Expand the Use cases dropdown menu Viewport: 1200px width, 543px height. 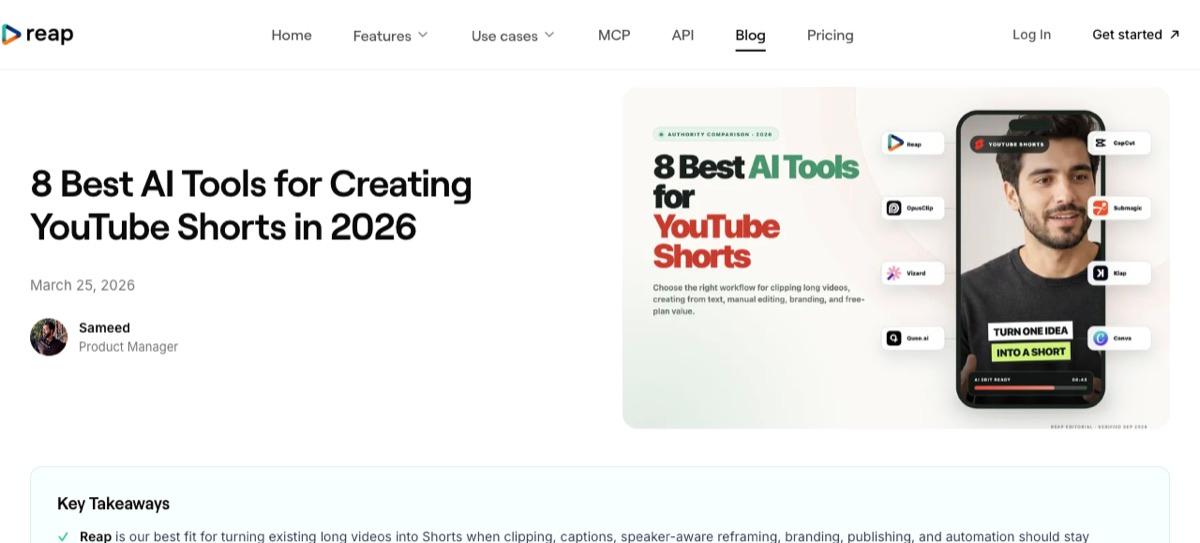[x=513, y=35]
